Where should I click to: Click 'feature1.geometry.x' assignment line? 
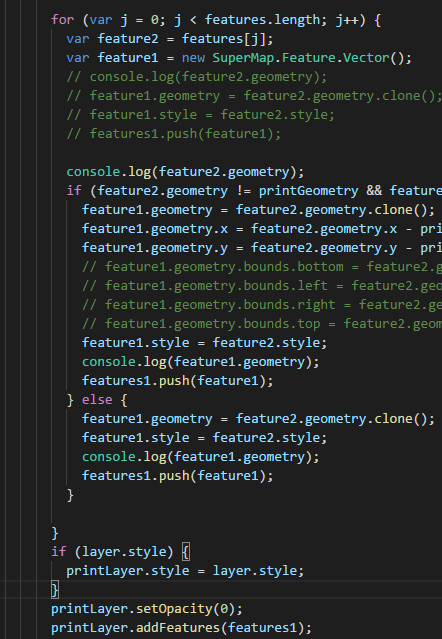(x=262, y=229)
